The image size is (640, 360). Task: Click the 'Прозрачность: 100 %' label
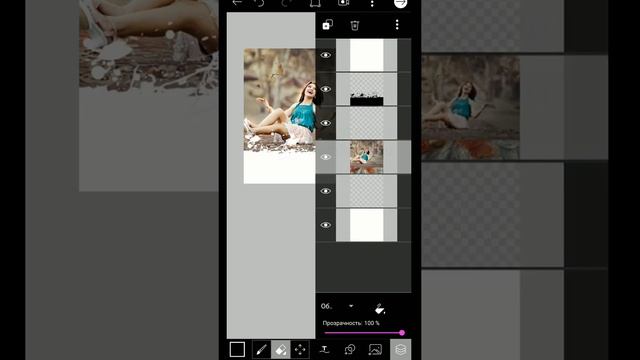click(x=351, y=323)
